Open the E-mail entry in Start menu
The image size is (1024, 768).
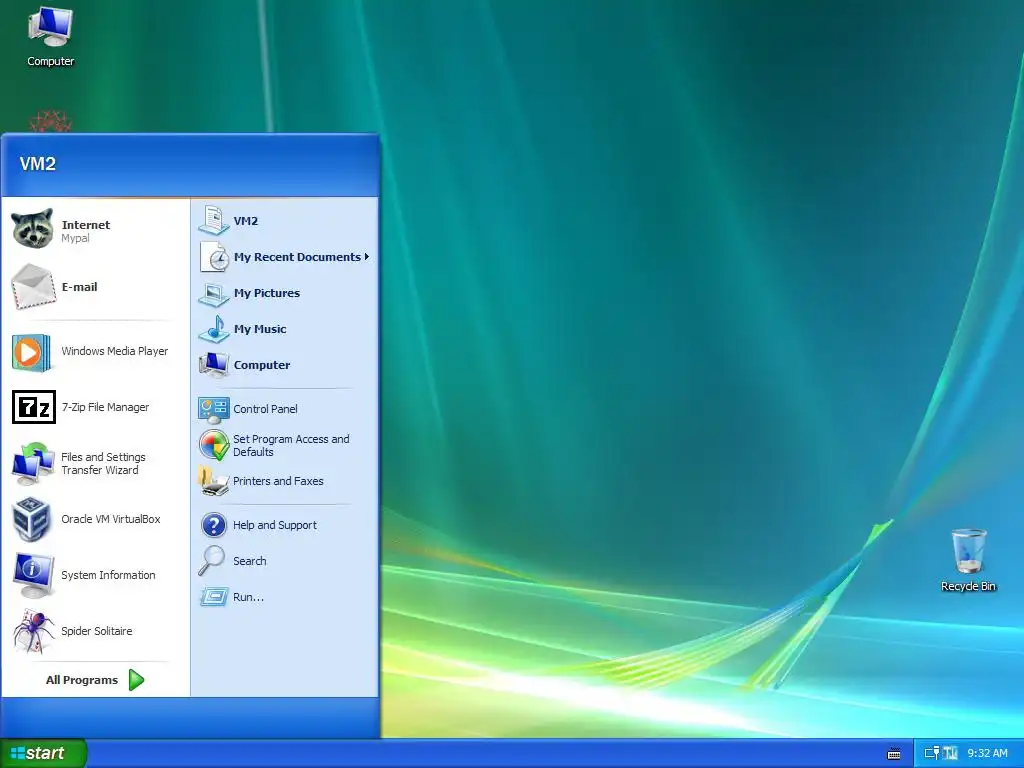[x=95, y=287]
